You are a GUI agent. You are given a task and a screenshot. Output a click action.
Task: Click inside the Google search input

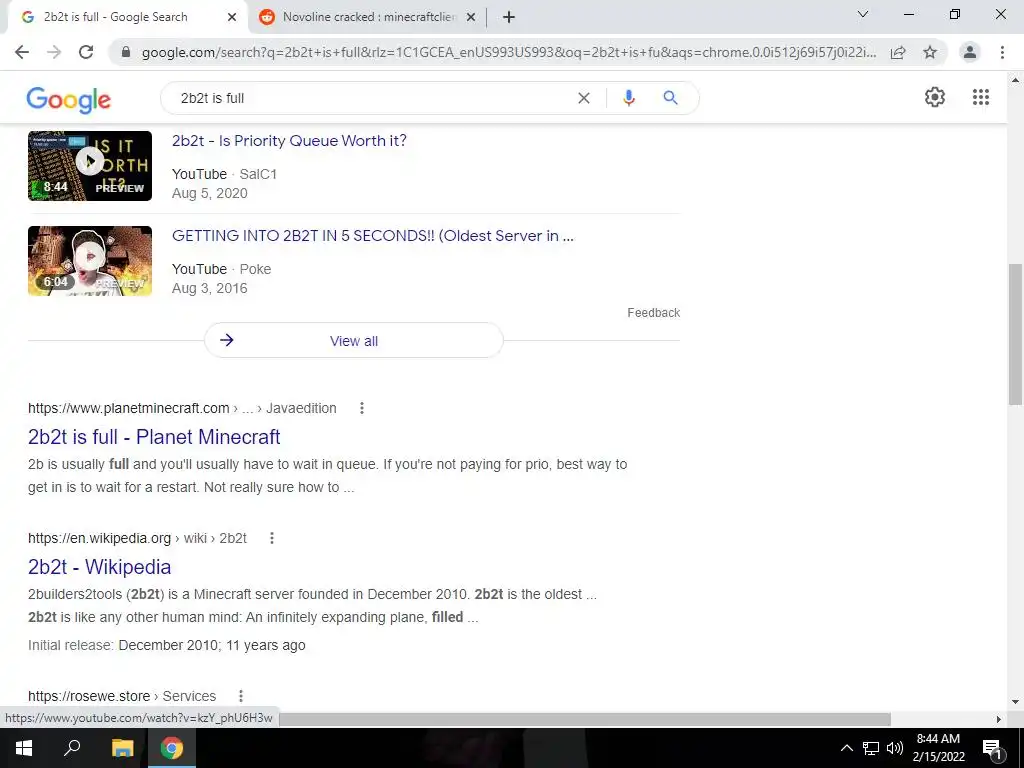pos(372,98)
